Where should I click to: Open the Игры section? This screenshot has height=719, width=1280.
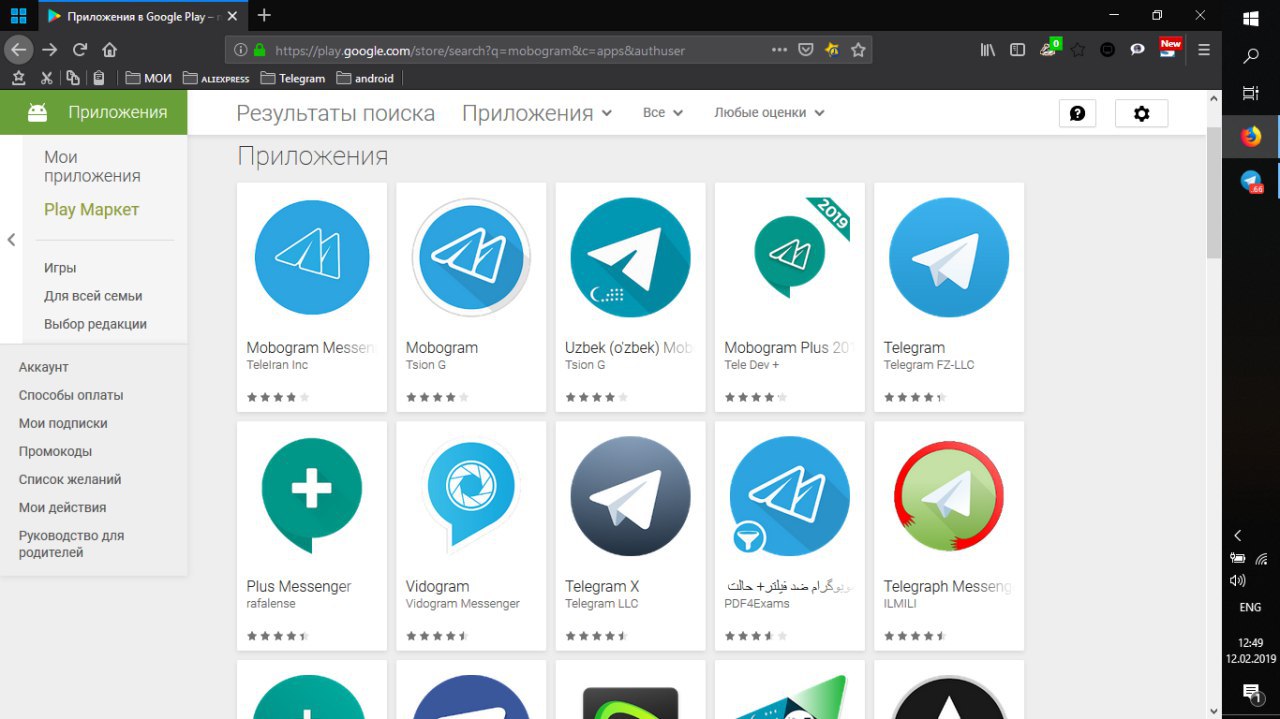60,268
